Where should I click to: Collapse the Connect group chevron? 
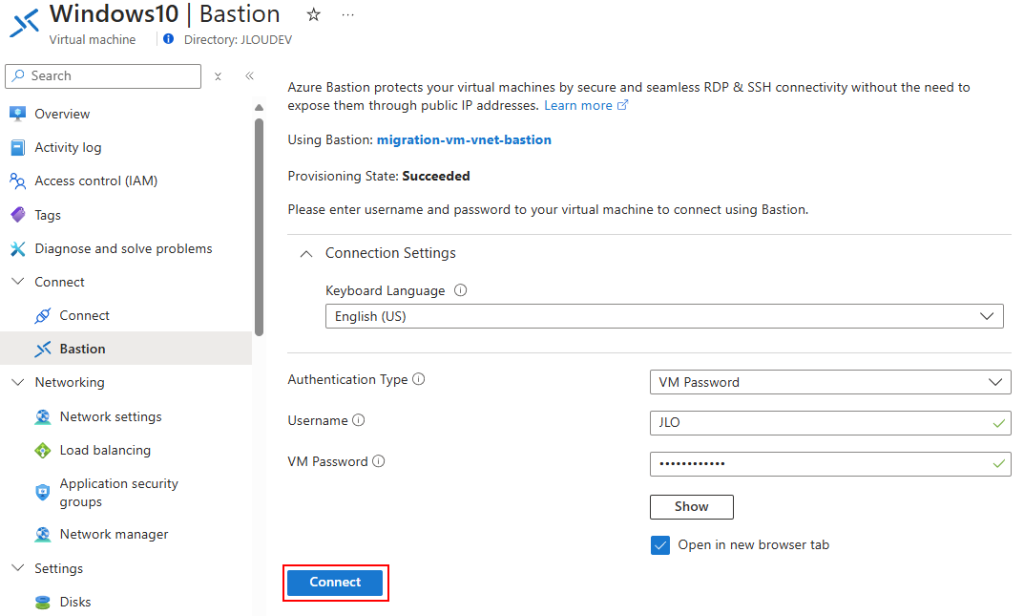[x=18, y=282]
